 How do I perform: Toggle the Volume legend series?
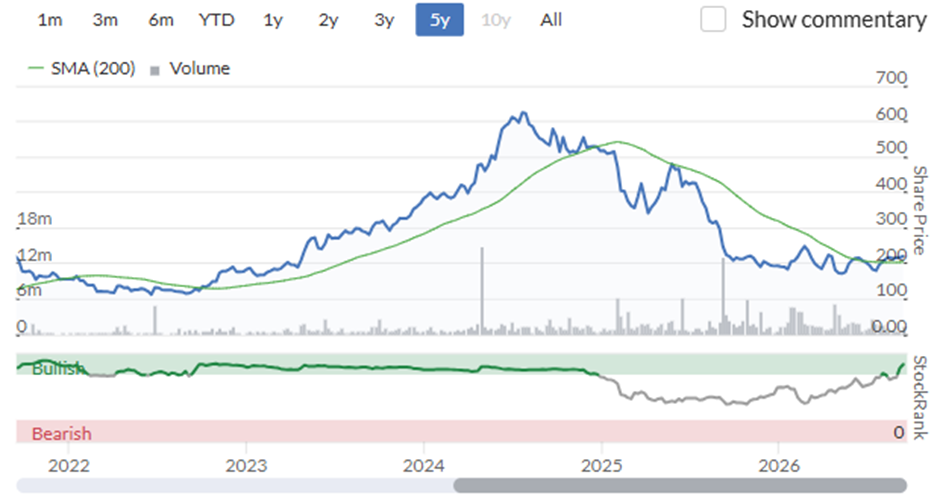pos(190,68)
